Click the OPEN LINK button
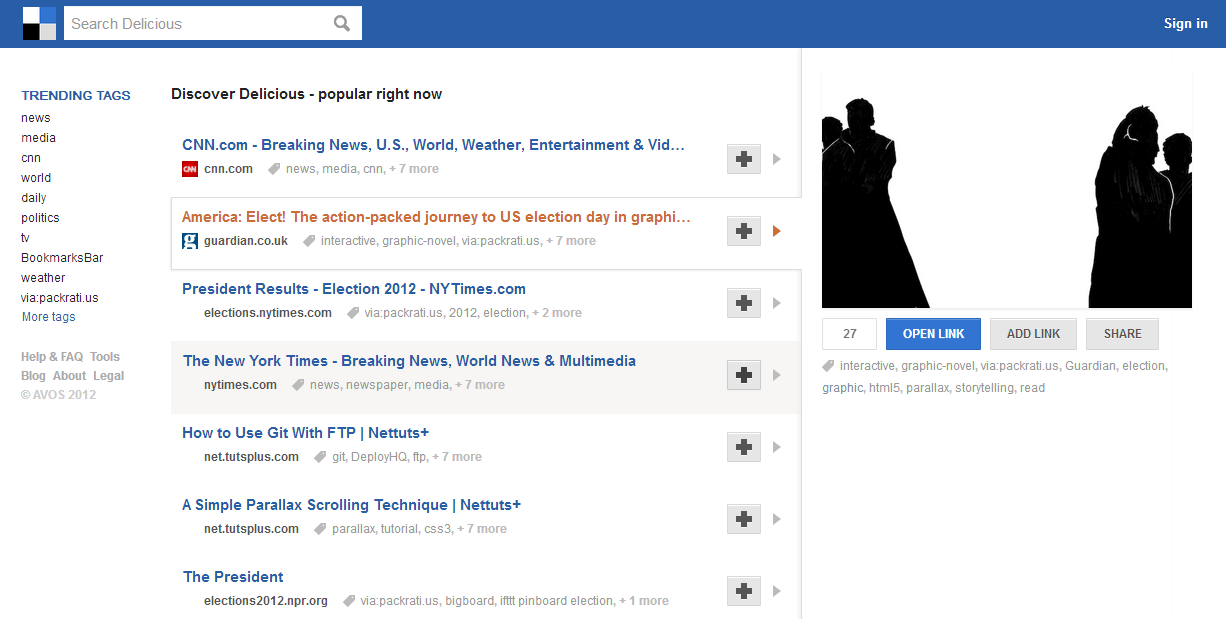Viewport: 1226px width, 619px height. click(933, 334)
